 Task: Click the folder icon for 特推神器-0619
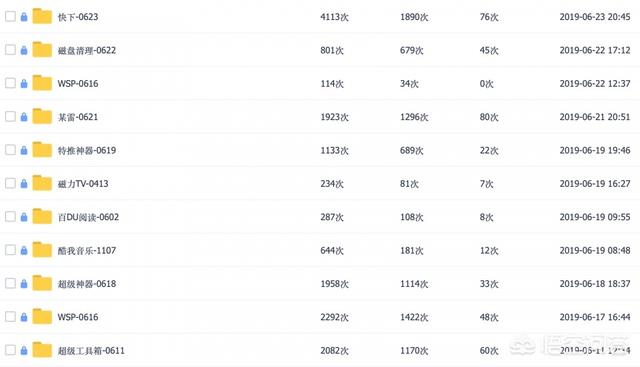coord(42,150)
